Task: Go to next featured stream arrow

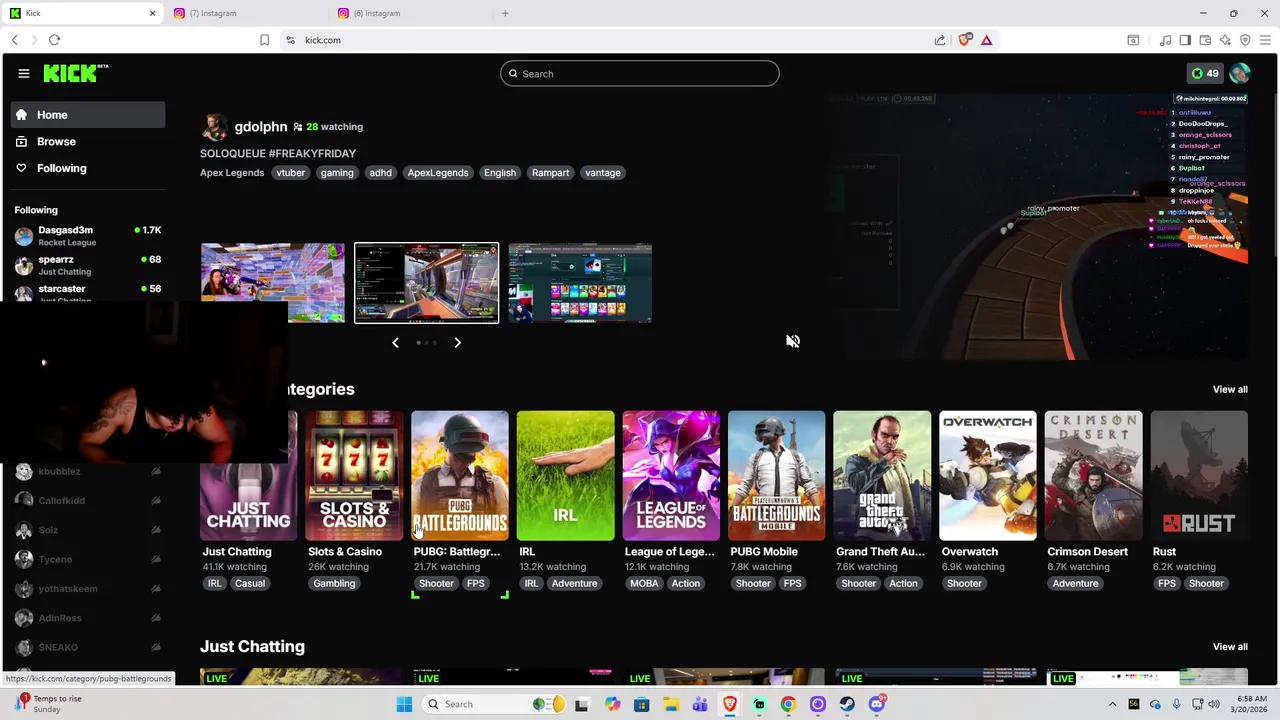Action: pos(457,342)
